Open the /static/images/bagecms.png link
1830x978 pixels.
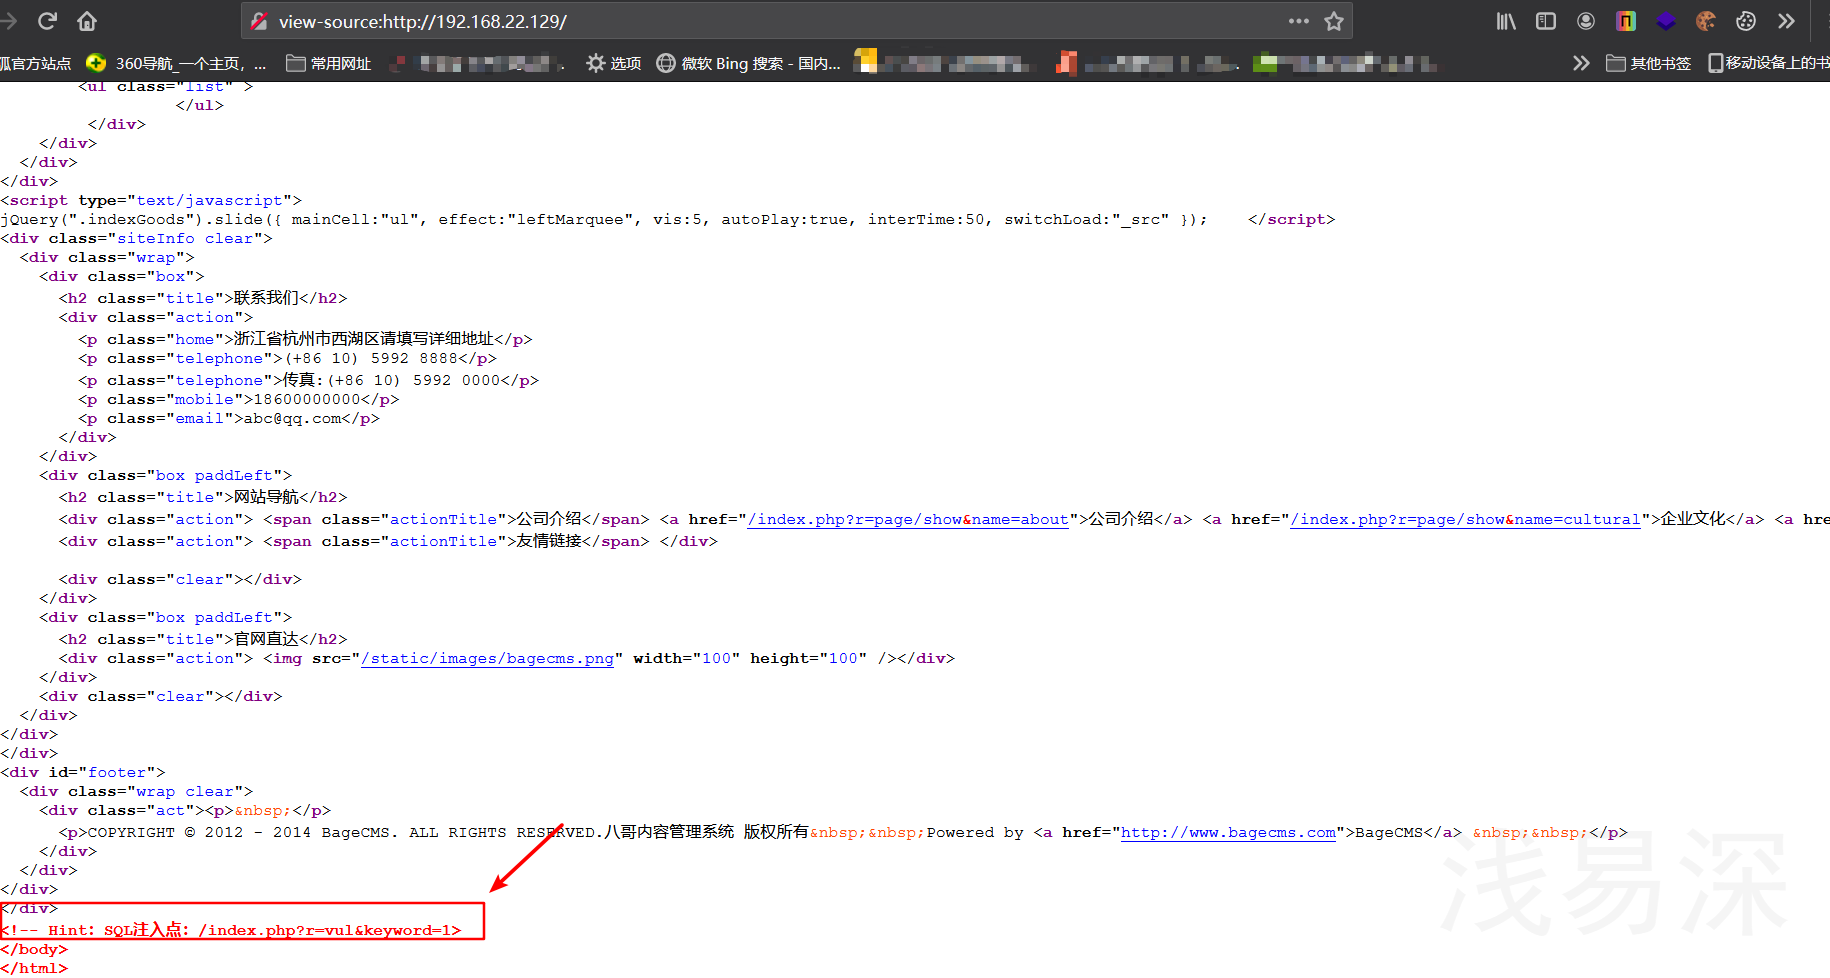(x=488, y=658)
